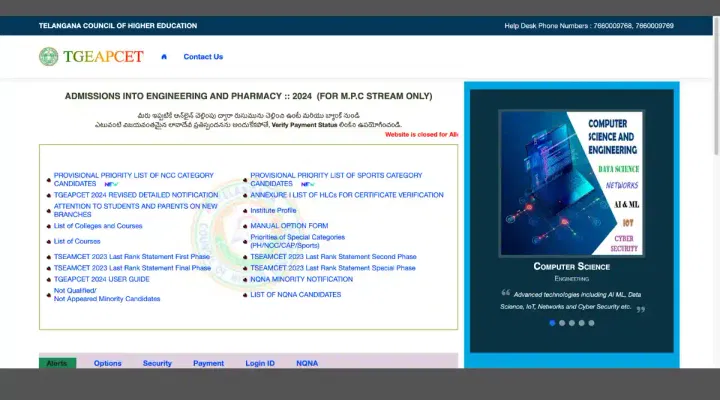Select fourth carousel slide dot
720x400 pixels.
pyautogui.click(x=581, y=323)
